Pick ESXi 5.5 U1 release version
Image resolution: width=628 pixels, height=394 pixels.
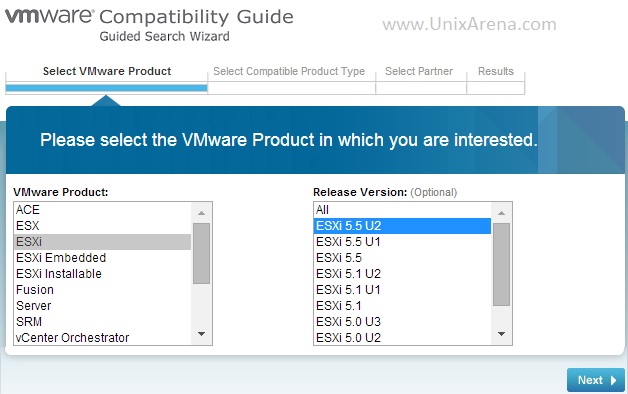tap(348, 241)
